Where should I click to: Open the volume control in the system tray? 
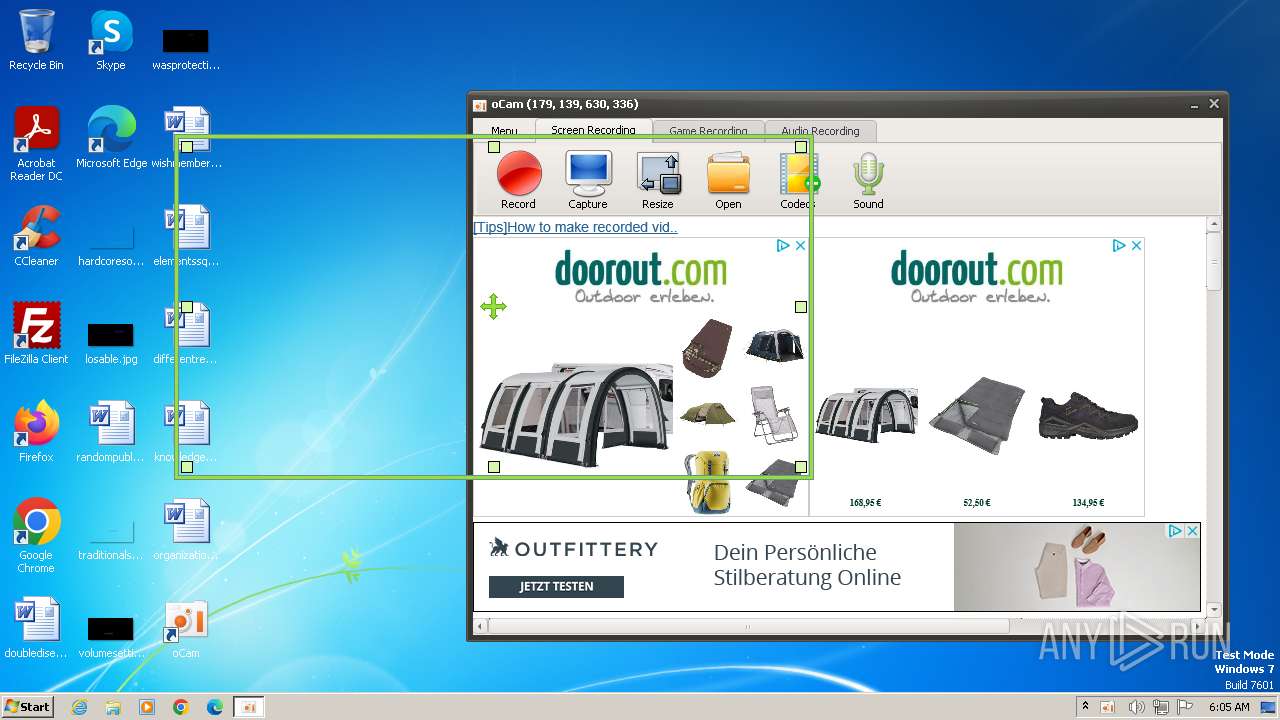pos(1137,707)
